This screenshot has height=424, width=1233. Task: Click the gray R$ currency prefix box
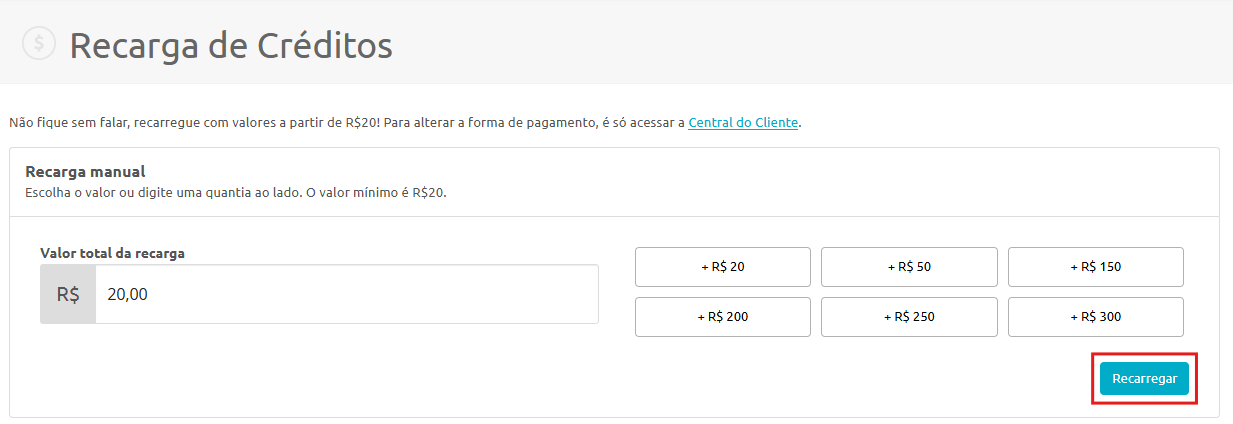pyautogui.click(x=68, y=294)
